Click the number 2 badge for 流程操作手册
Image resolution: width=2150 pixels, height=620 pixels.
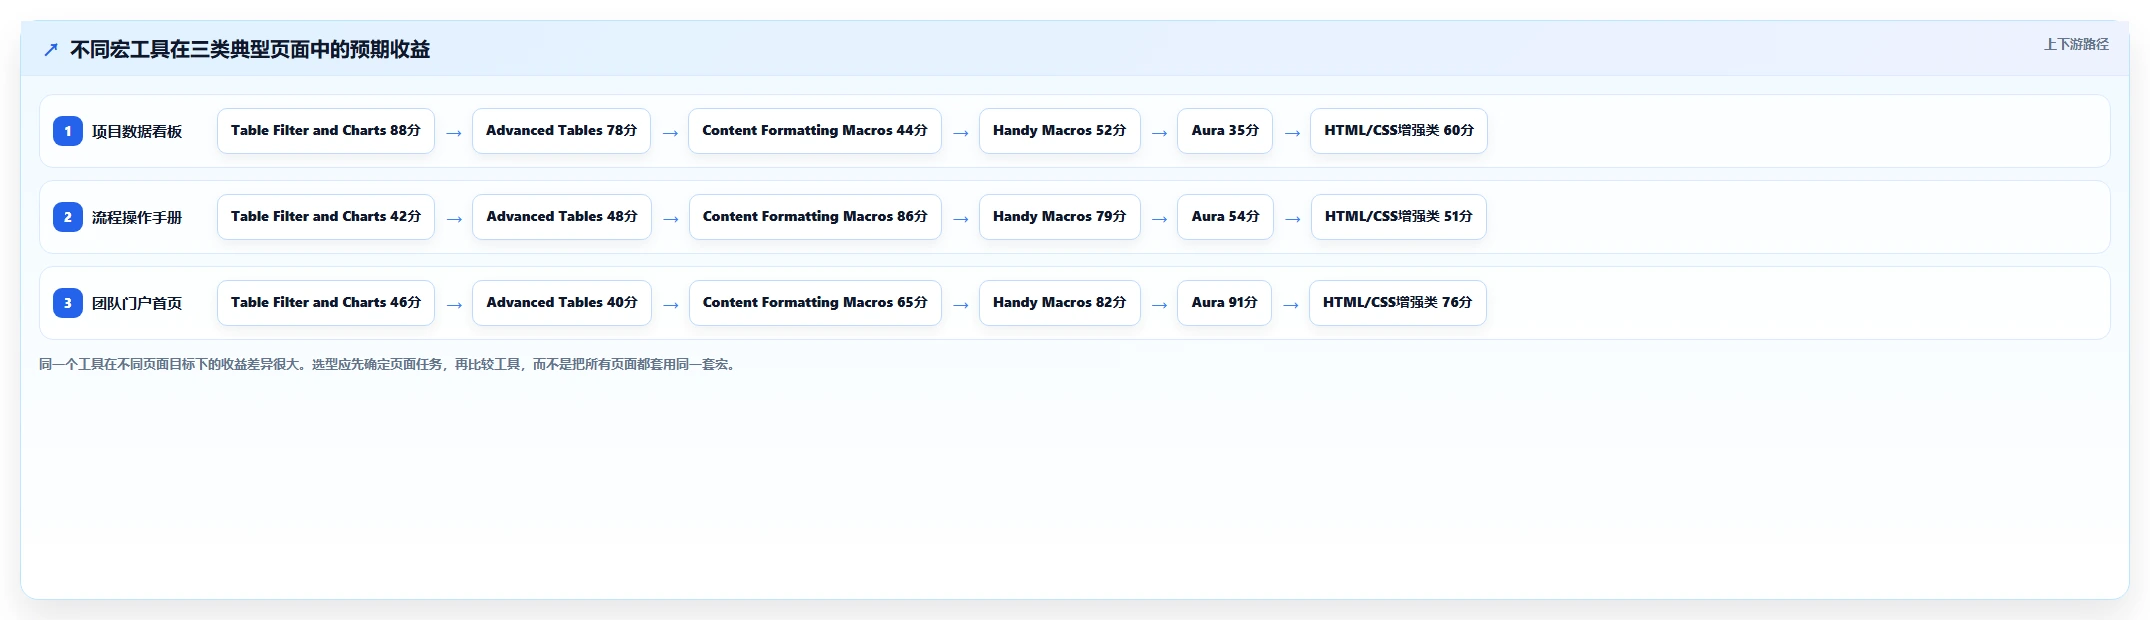point(68,217)
